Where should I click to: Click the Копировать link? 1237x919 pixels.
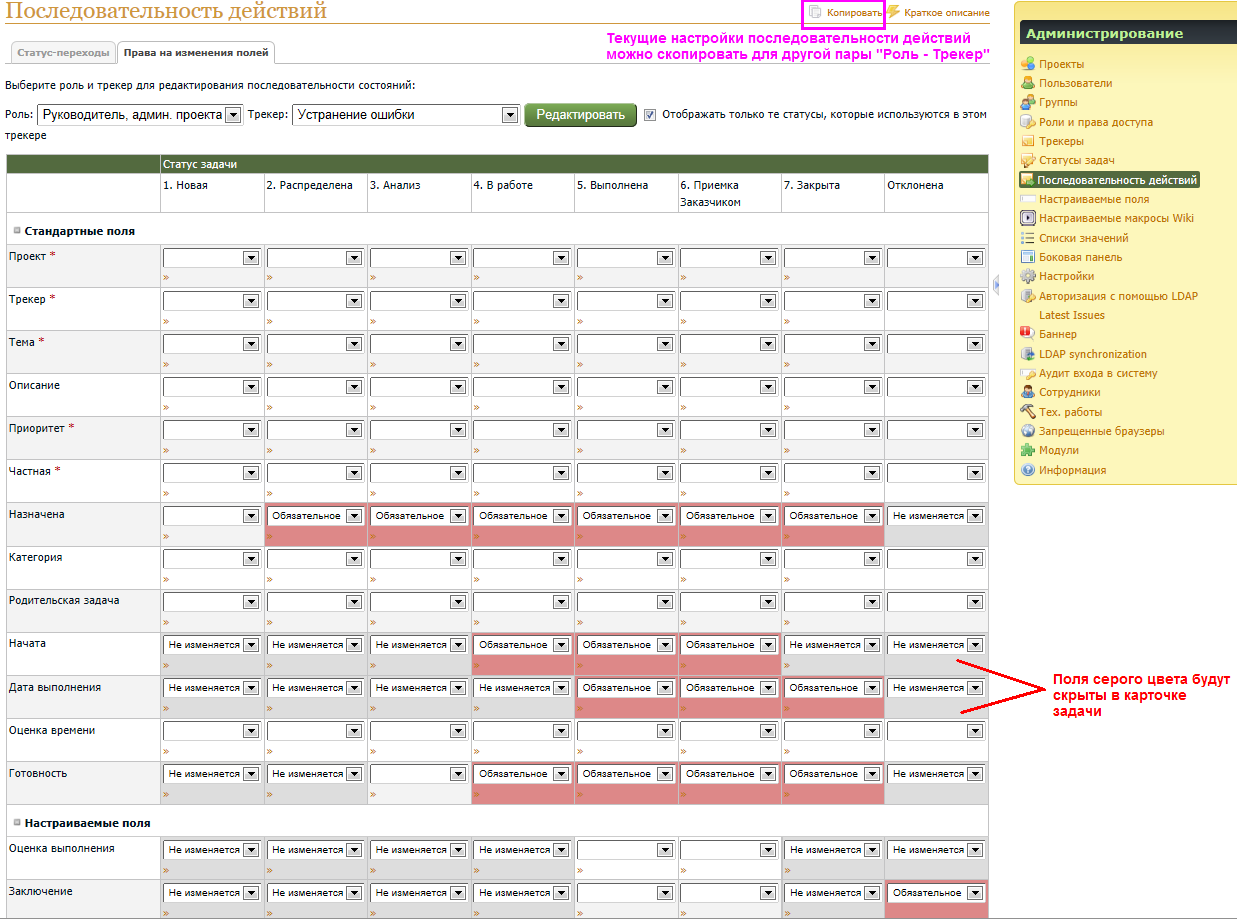(854, 13)
